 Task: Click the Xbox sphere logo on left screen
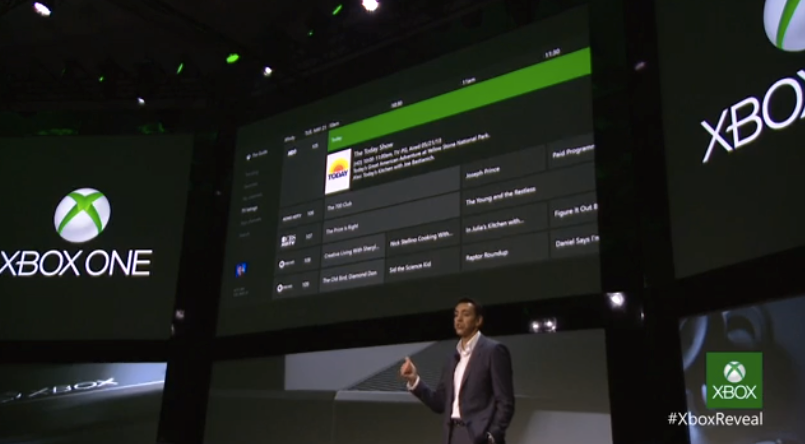point(82,215)
